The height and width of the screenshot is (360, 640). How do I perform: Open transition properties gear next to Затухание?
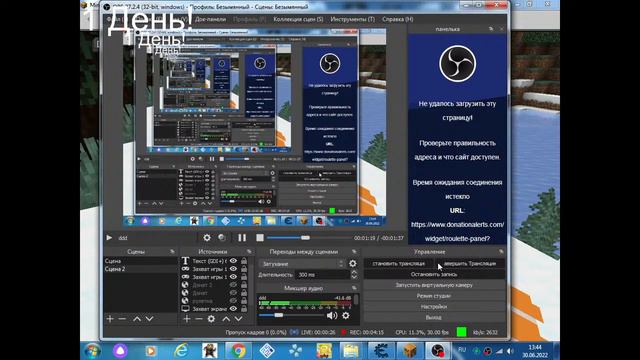click(x=353, y=264)
